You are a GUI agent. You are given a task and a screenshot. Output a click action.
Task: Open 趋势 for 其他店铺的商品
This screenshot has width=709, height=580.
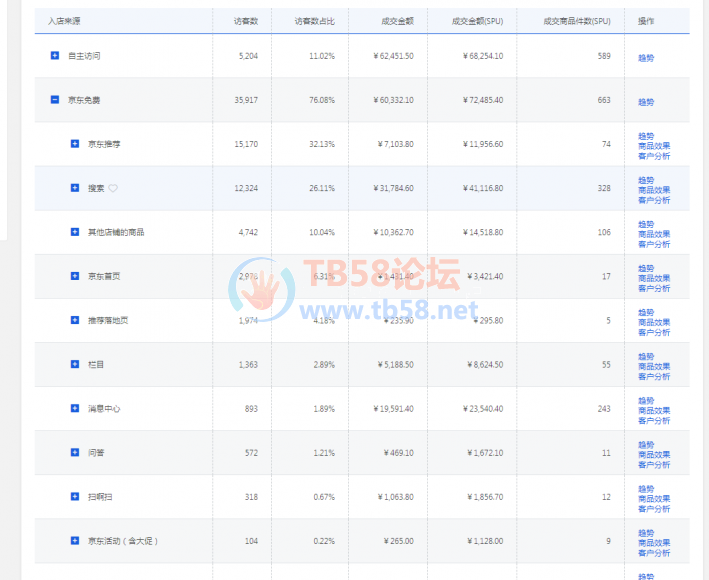tap(646, 224)
